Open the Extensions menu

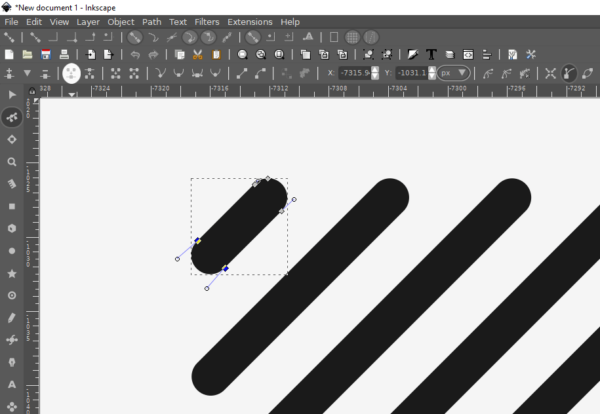(x=250, y=22)
